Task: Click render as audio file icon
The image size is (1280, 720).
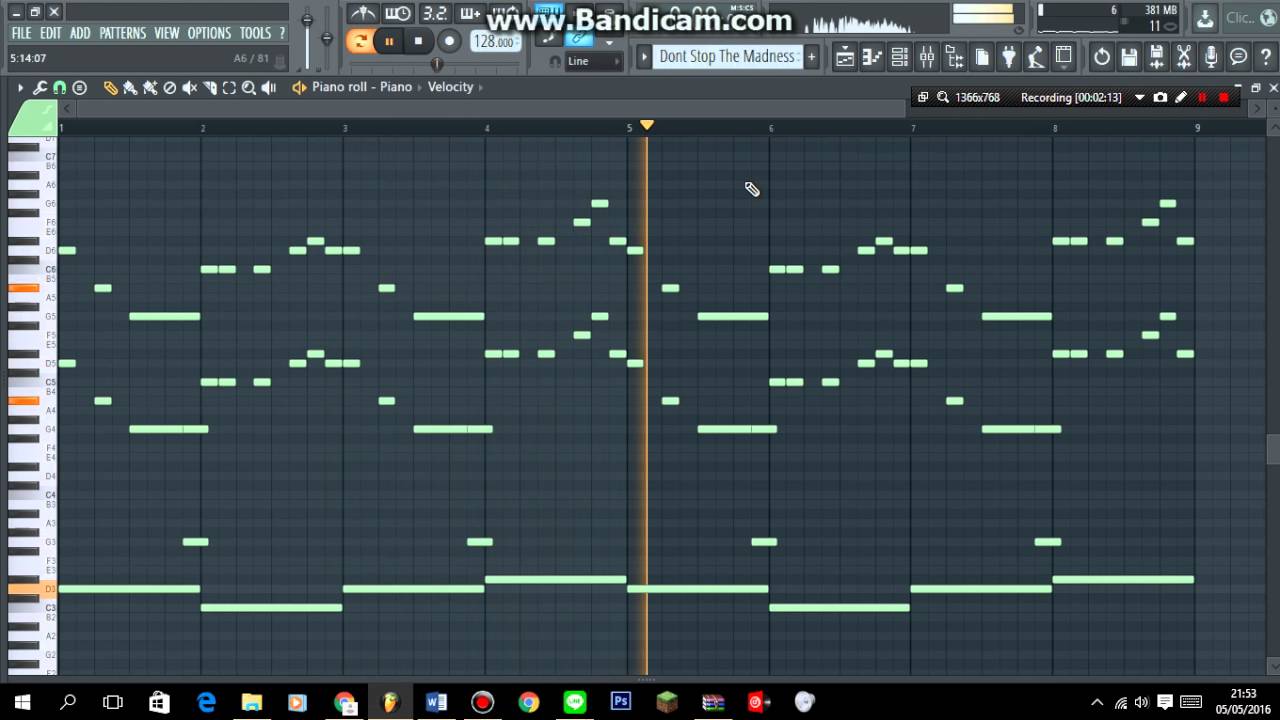Action: point(1157,57)
